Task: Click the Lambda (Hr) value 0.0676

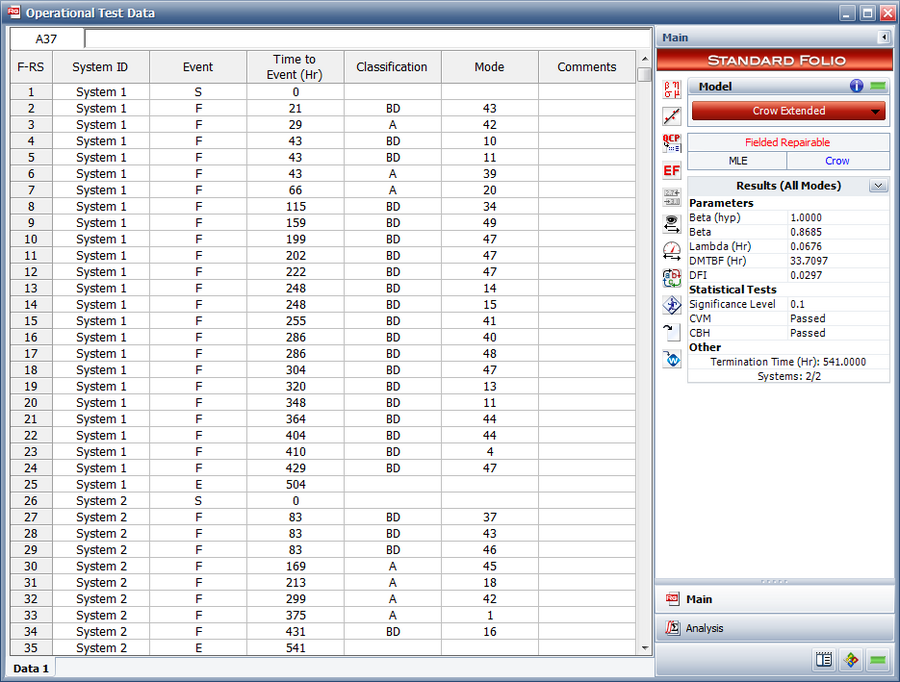Action: (806, 246)
